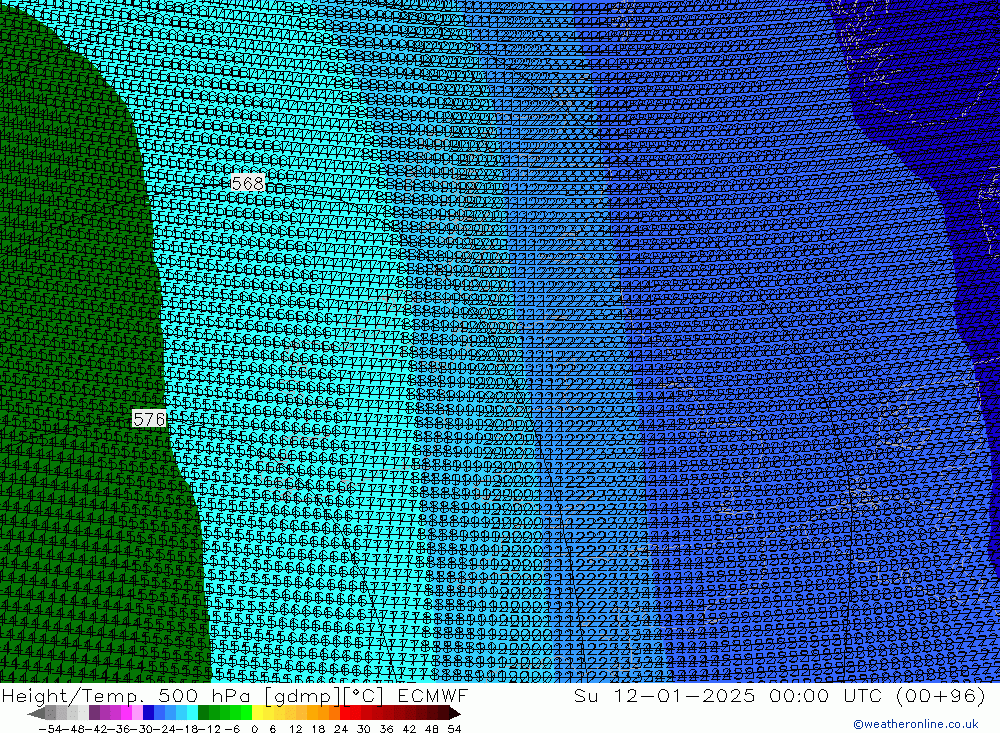Click the legend value label 30
1000x733 pixels.
click(364, 729)
